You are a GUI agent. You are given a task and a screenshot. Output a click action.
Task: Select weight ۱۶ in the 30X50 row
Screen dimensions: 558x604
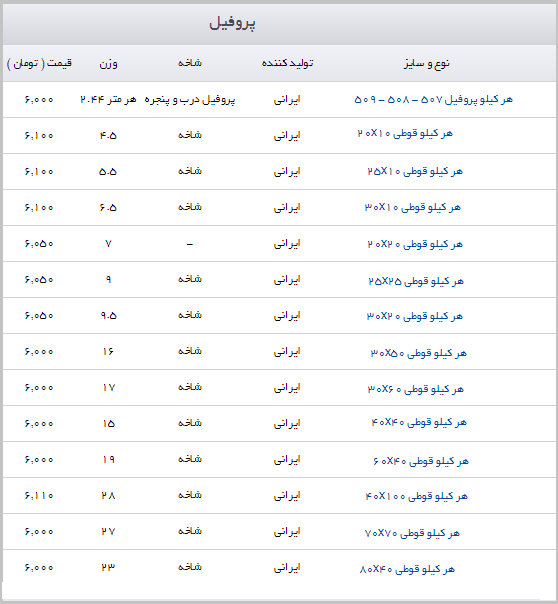[x=108, y=352]
